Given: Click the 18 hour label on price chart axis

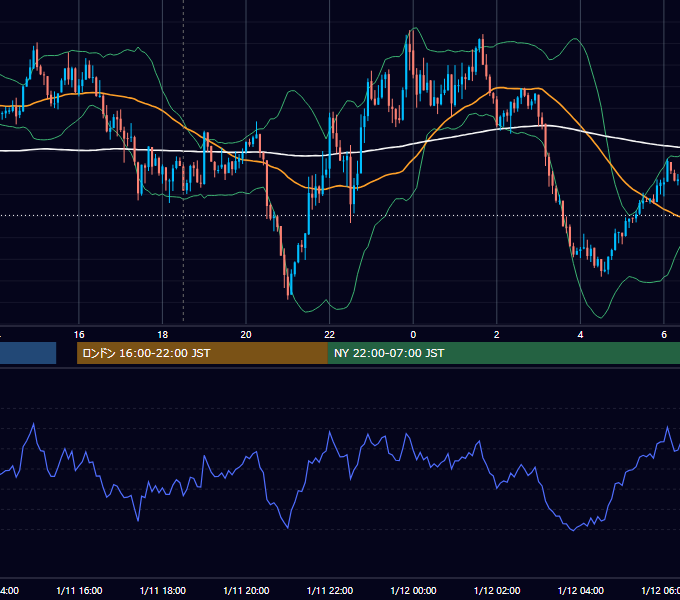Looking at the screenshot, I should 162,335.
